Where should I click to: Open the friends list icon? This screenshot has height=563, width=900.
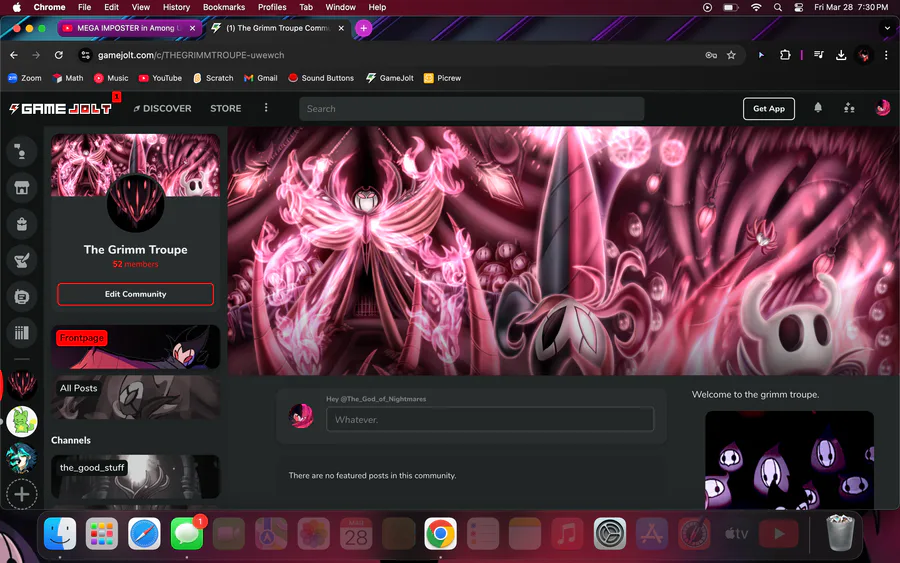[849, 108]
